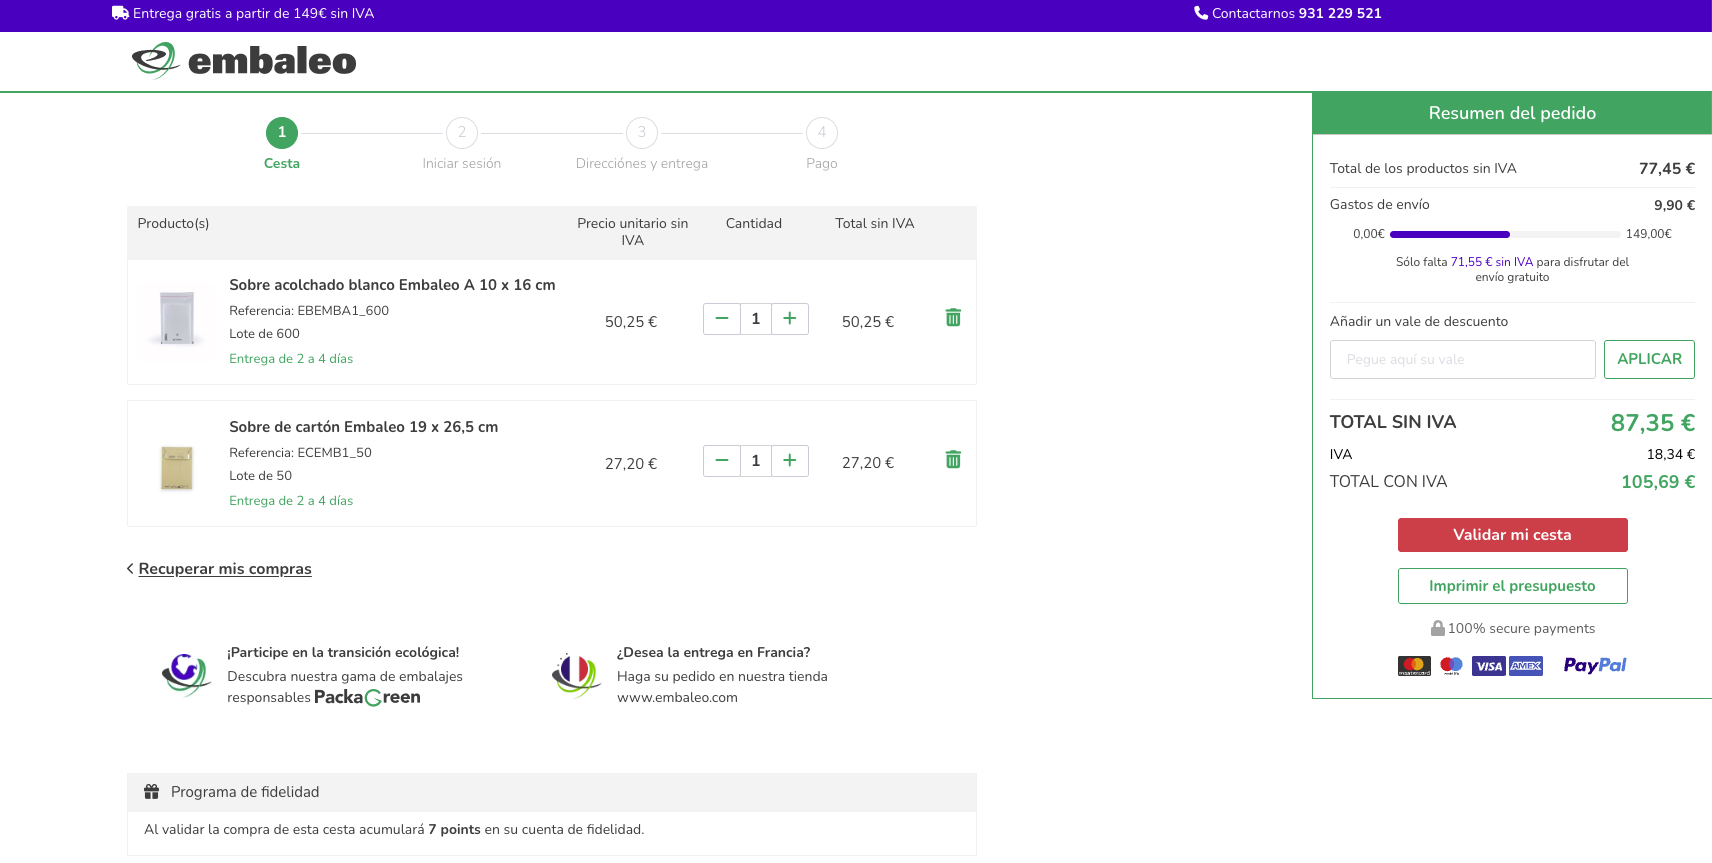
Task: Decrease quantity of Sobre acolchado blanco
Action: 722,319
